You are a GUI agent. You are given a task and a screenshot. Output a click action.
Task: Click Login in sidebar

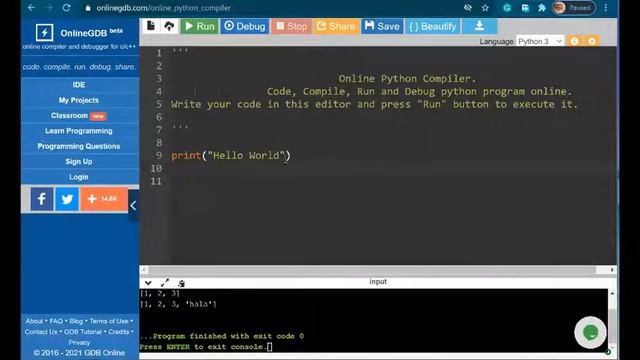pos(79,177)
